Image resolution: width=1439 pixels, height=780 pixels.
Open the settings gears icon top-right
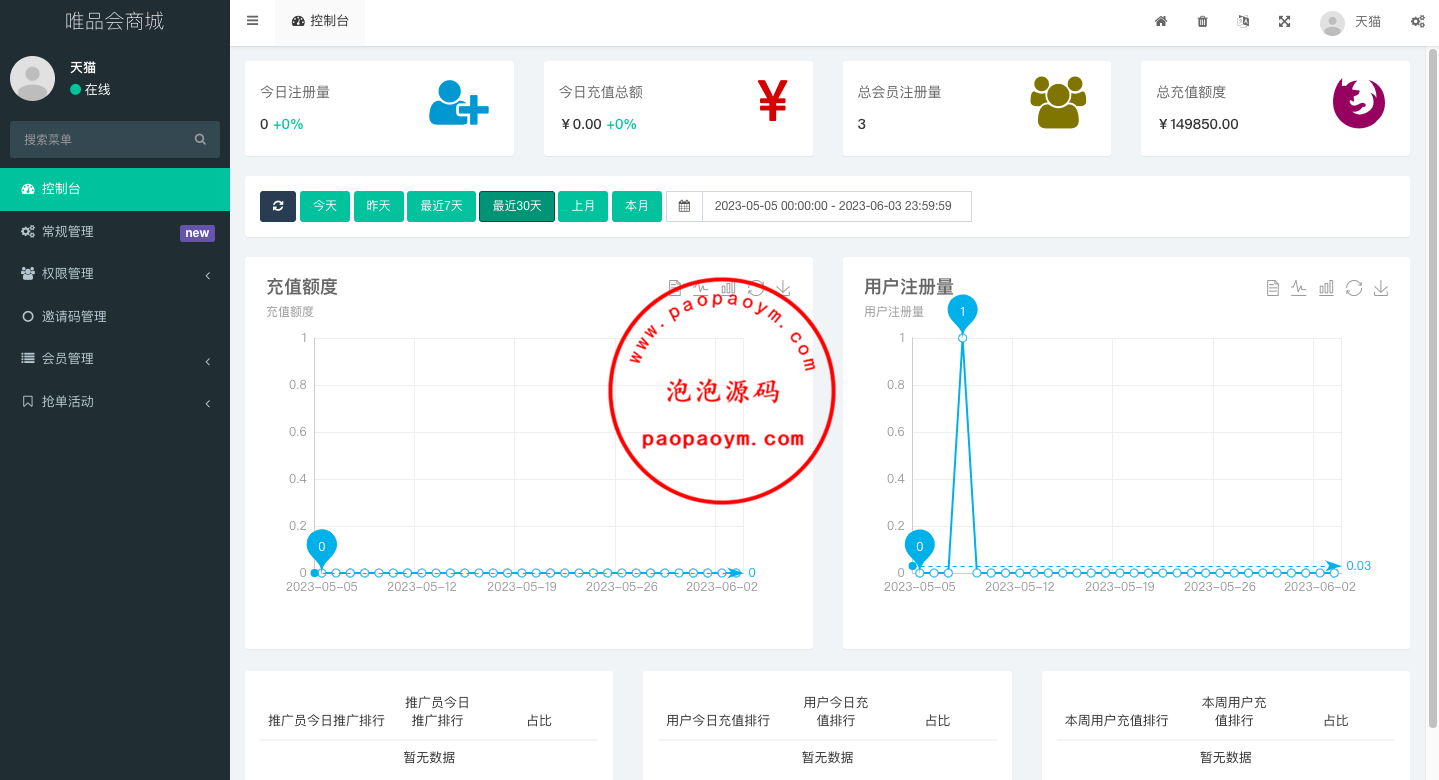[x=1417, y=21]
